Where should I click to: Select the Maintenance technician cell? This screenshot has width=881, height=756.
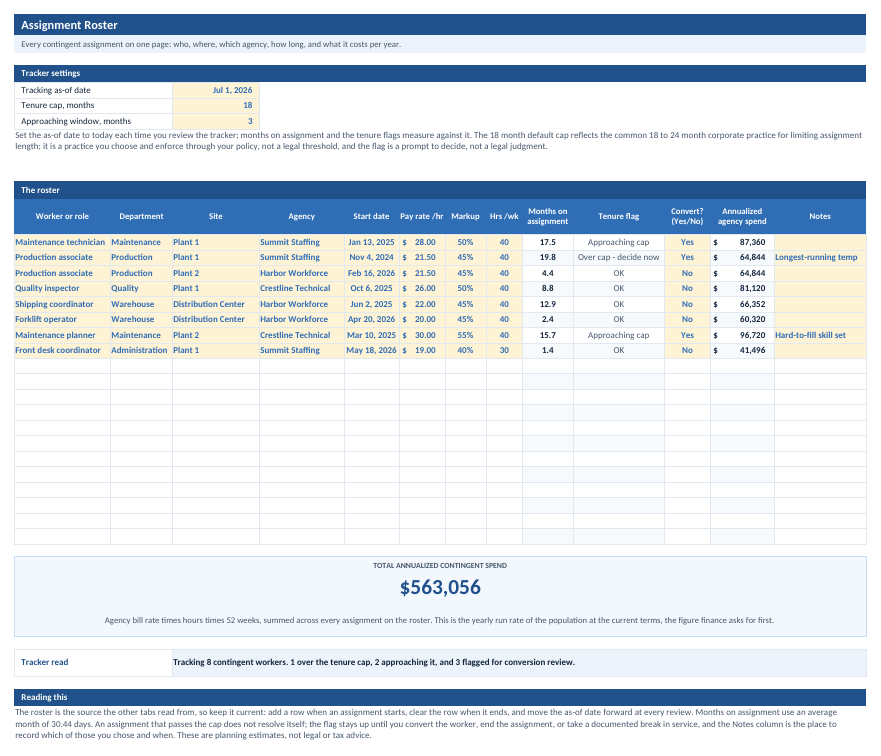[x=62, y=242]
